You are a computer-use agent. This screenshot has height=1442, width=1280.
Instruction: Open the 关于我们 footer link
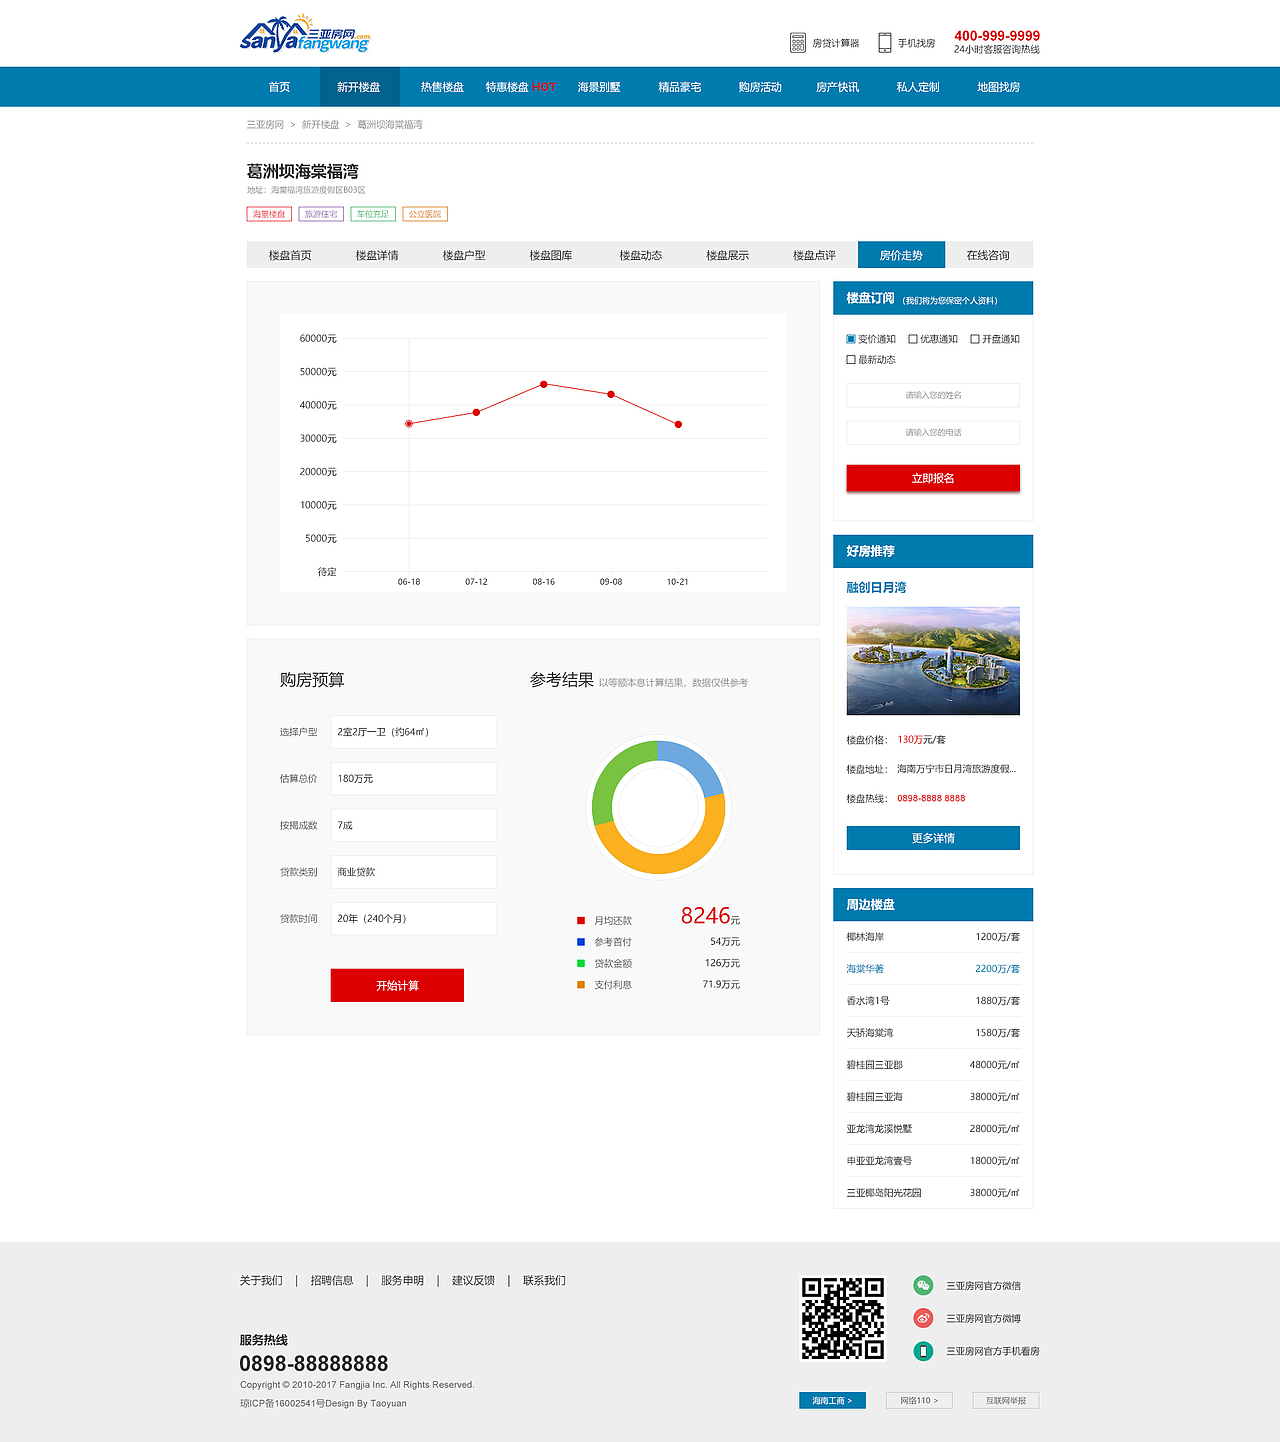(261, 1281)
